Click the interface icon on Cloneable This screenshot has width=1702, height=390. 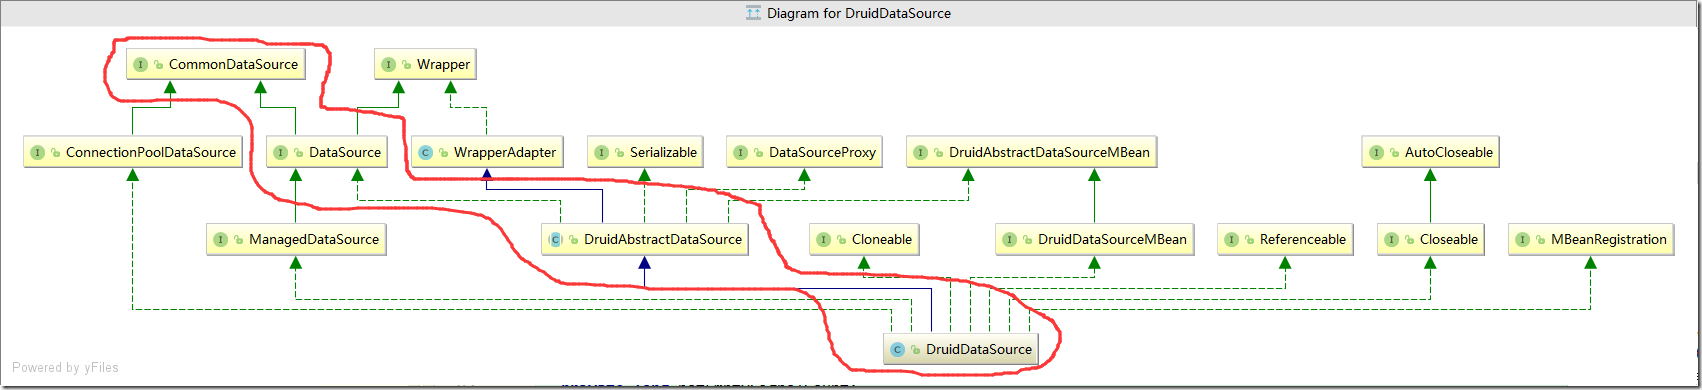point(823,240)
